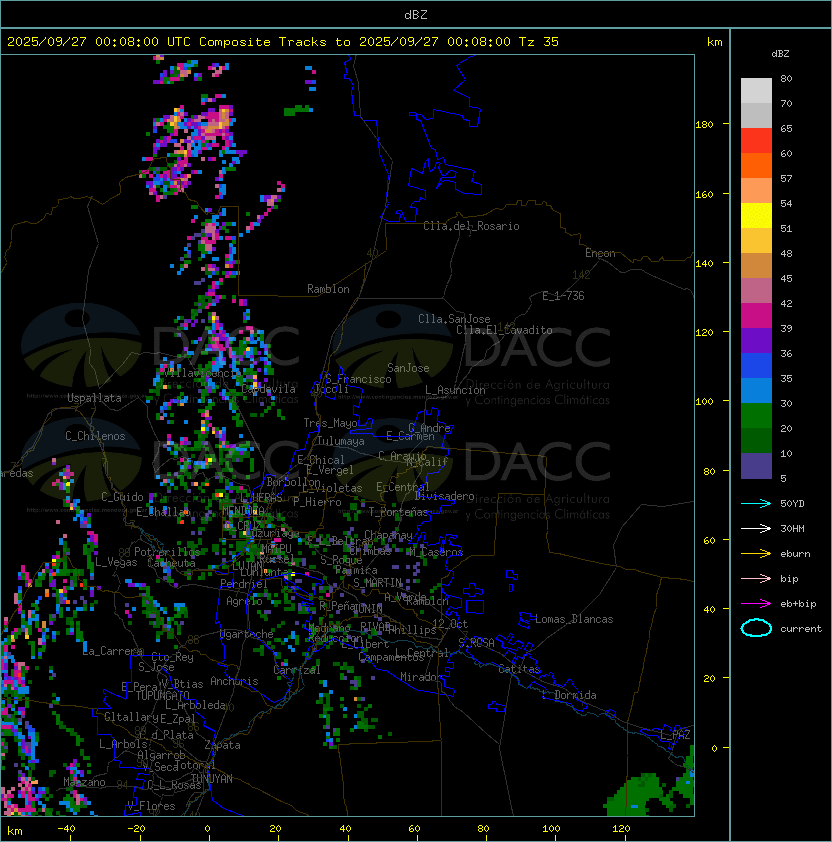Click the yellow eburn arrow in legend
Screen dimensions: 832x842
click(756, 554)
